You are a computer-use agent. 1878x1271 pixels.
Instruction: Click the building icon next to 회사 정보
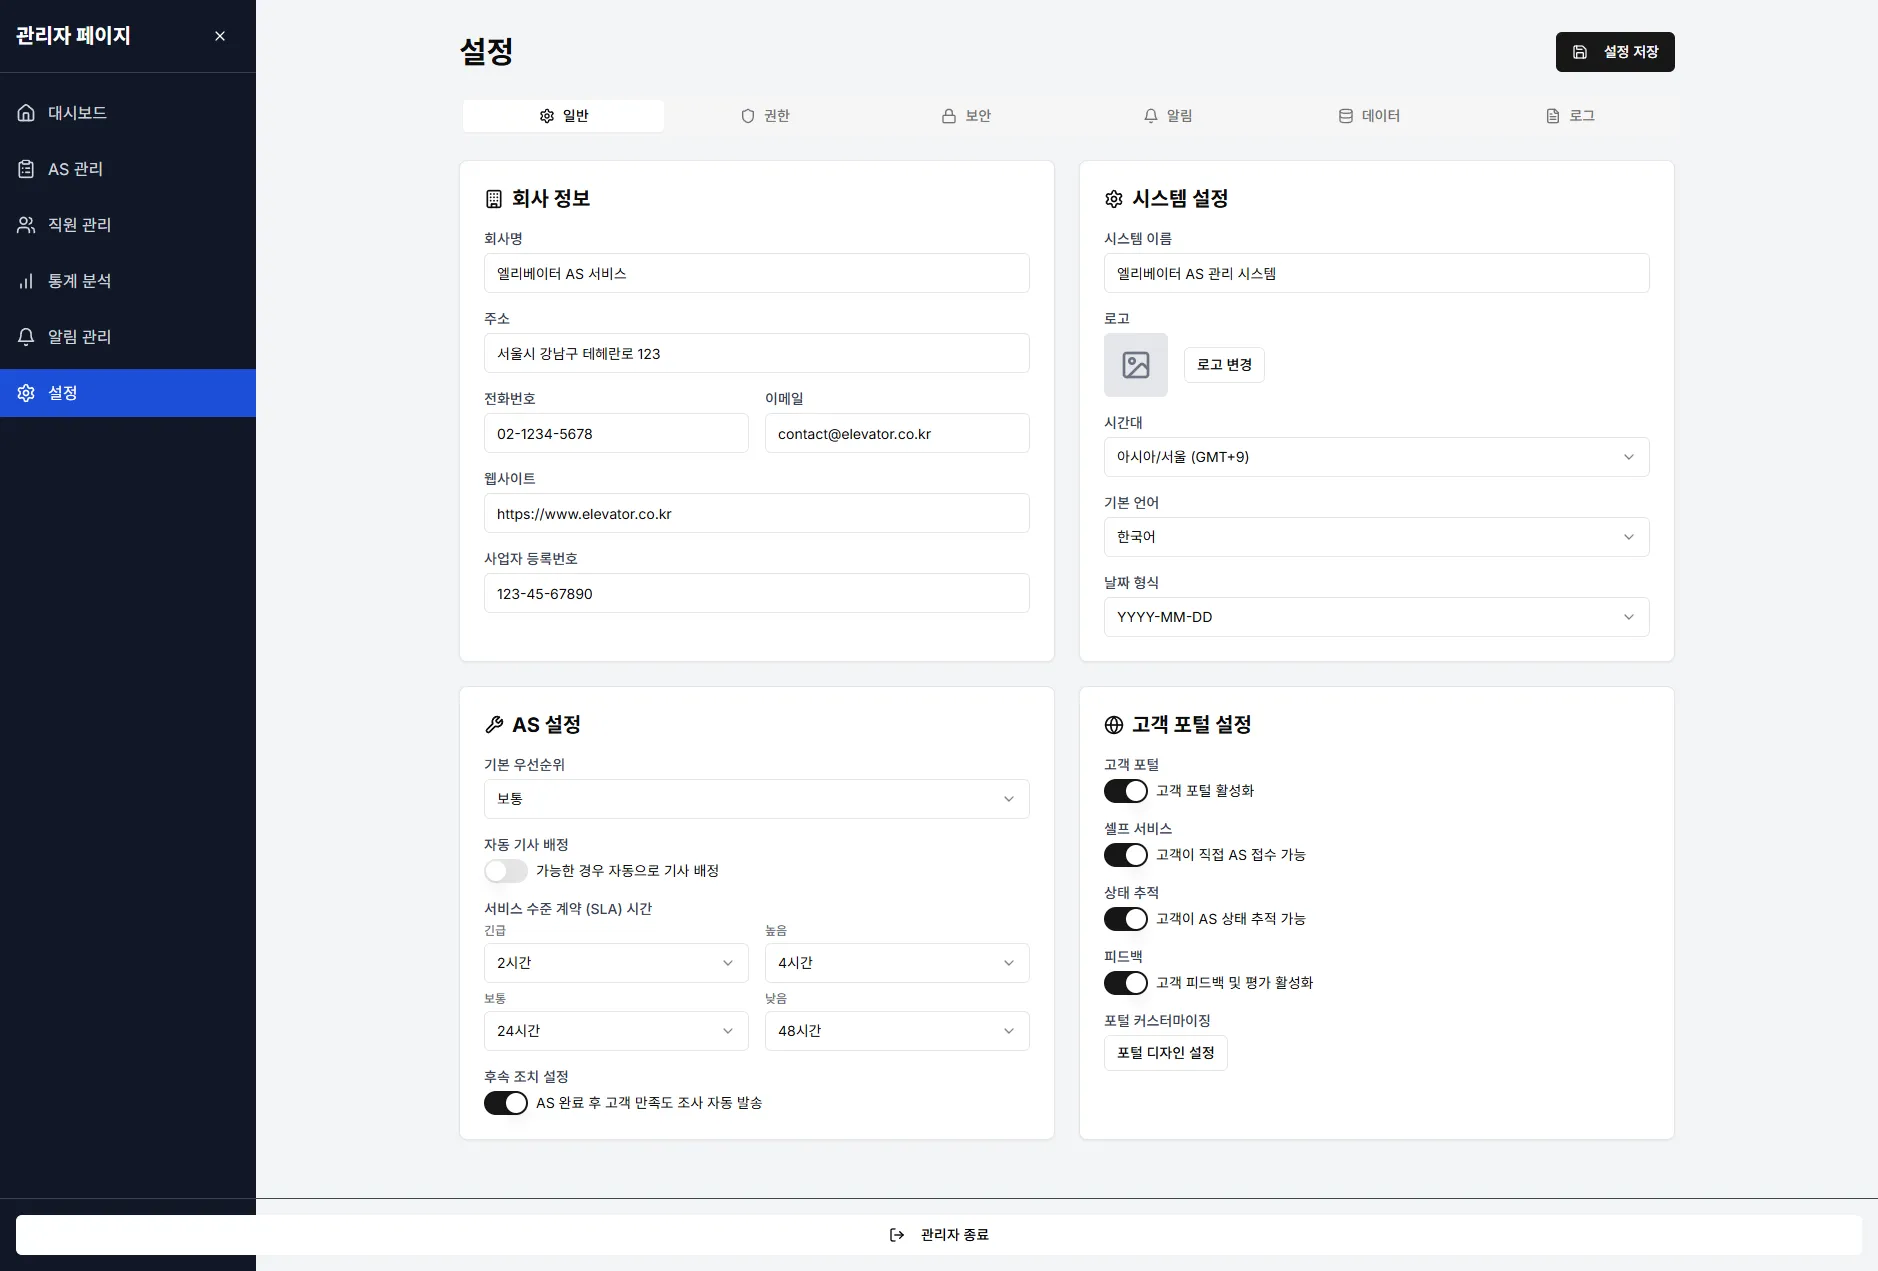494,199
